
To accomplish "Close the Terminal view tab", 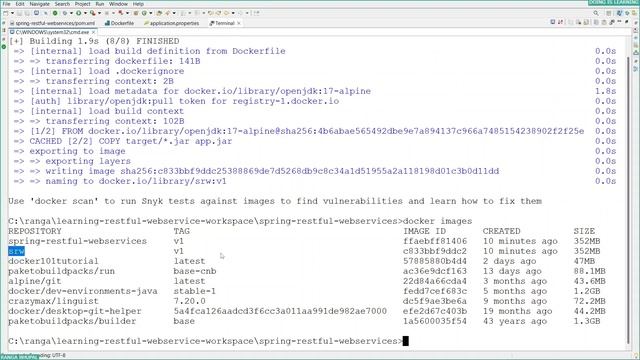I will [x=239, y=23].
